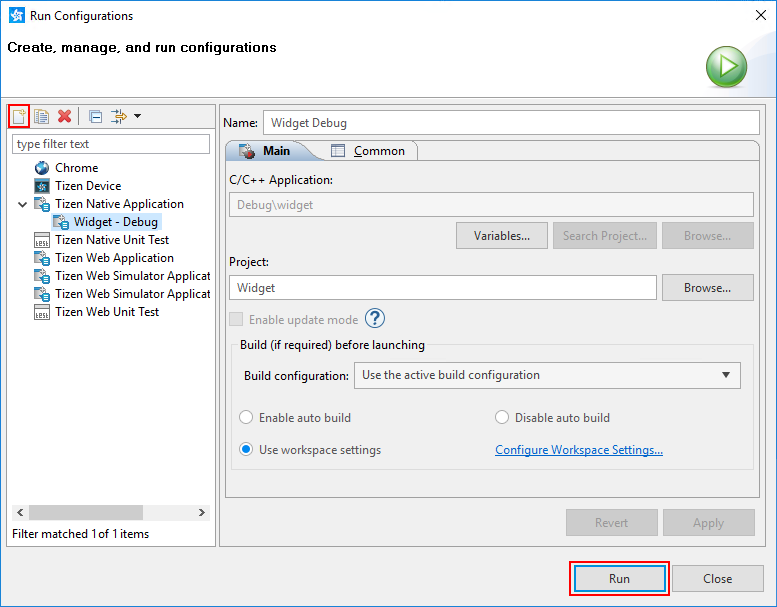Screen dimensions: 777x607
Task: Select Enable auto build radio button
Action: pos(247,418)
